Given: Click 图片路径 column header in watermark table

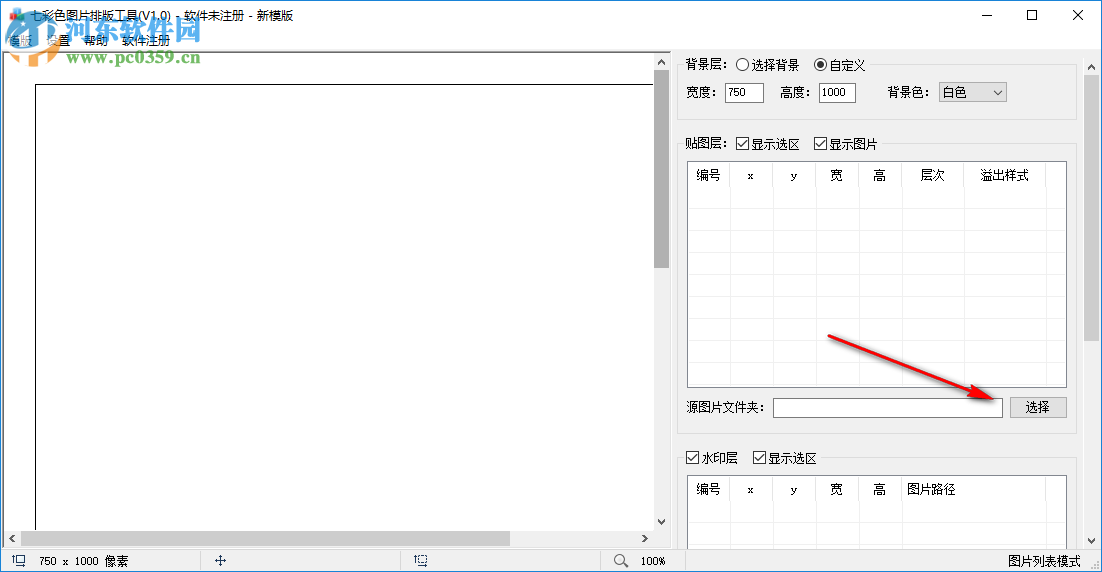Looking at the screenshot, I should click(973, 489).
